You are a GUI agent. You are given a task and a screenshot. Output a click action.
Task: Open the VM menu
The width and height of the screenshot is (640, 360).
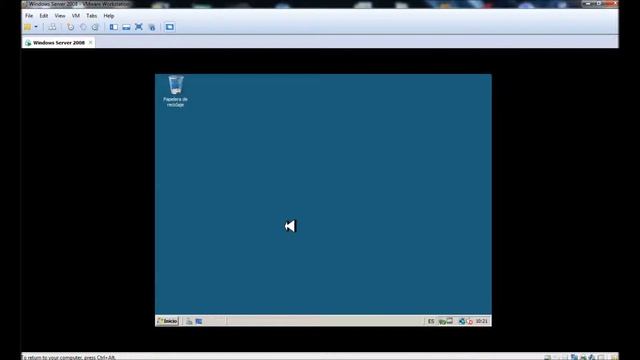[76, 16]
